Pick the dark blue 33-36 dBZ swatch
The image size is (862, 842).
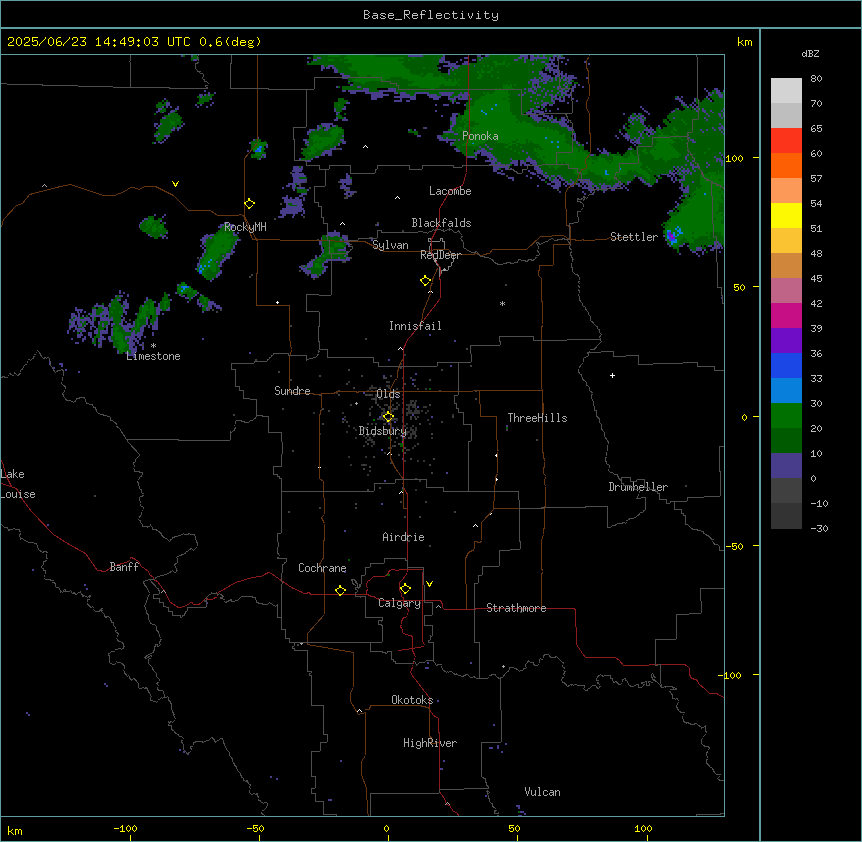pyautogui.click(x=786, y=365)
